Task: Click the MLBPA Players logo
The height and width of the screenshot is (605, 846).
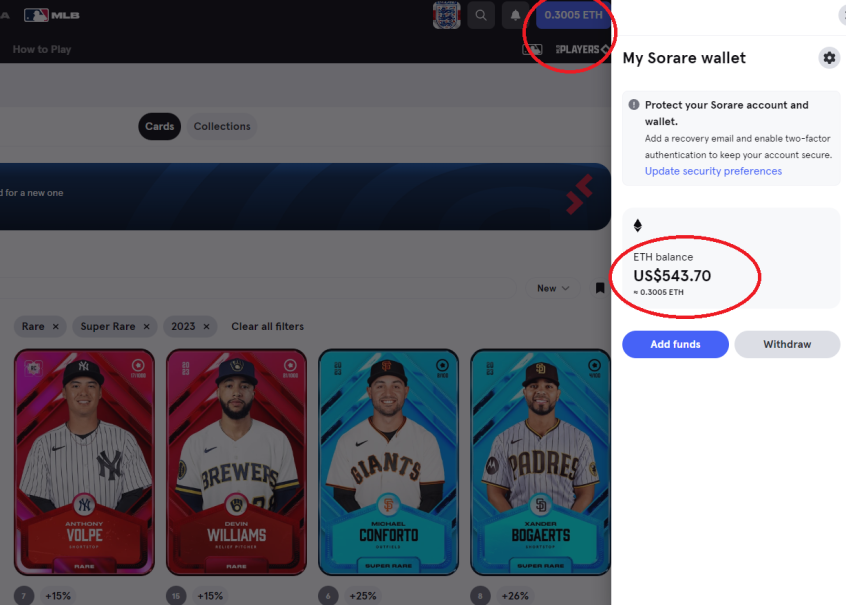Action: click(582, 50)
